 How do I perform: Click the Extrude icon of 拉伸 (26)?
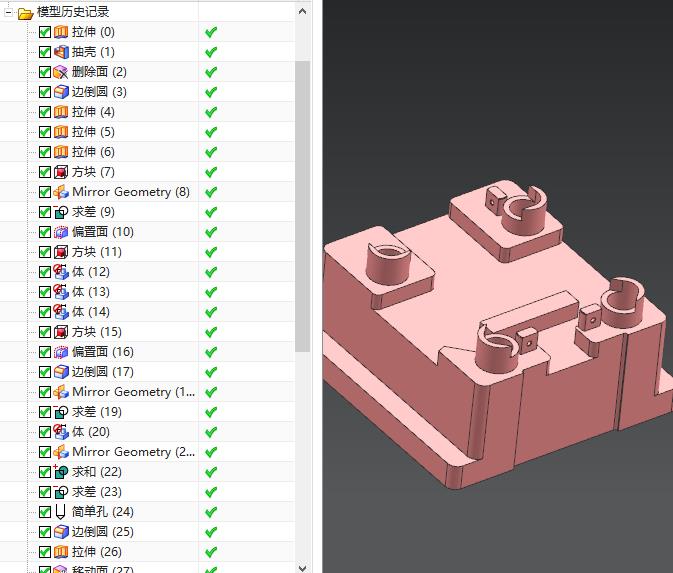pos(61,552)
